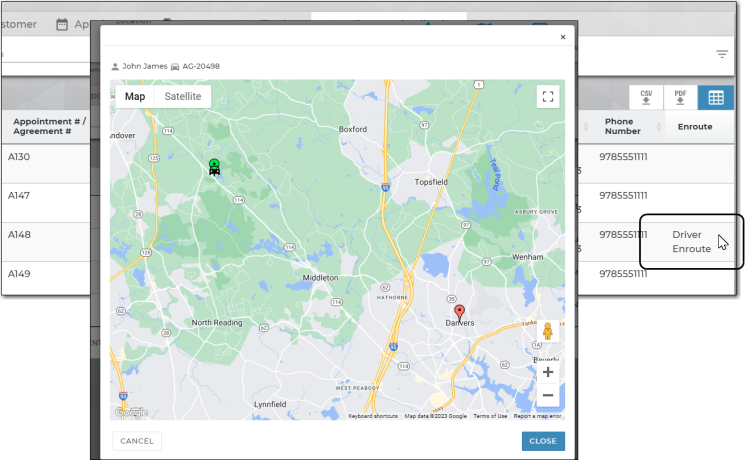Close the map dialog with the X
This screenshot has width=745, height=460.
click(x=562, y=37)
